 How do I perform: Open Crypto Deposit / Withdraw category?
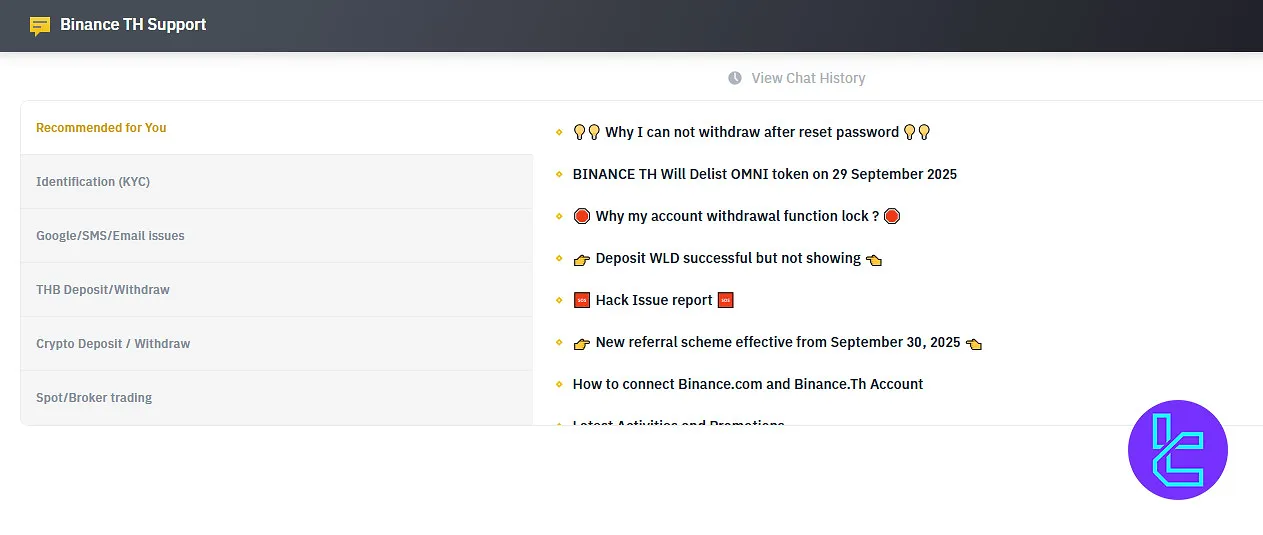click(113, 344)
